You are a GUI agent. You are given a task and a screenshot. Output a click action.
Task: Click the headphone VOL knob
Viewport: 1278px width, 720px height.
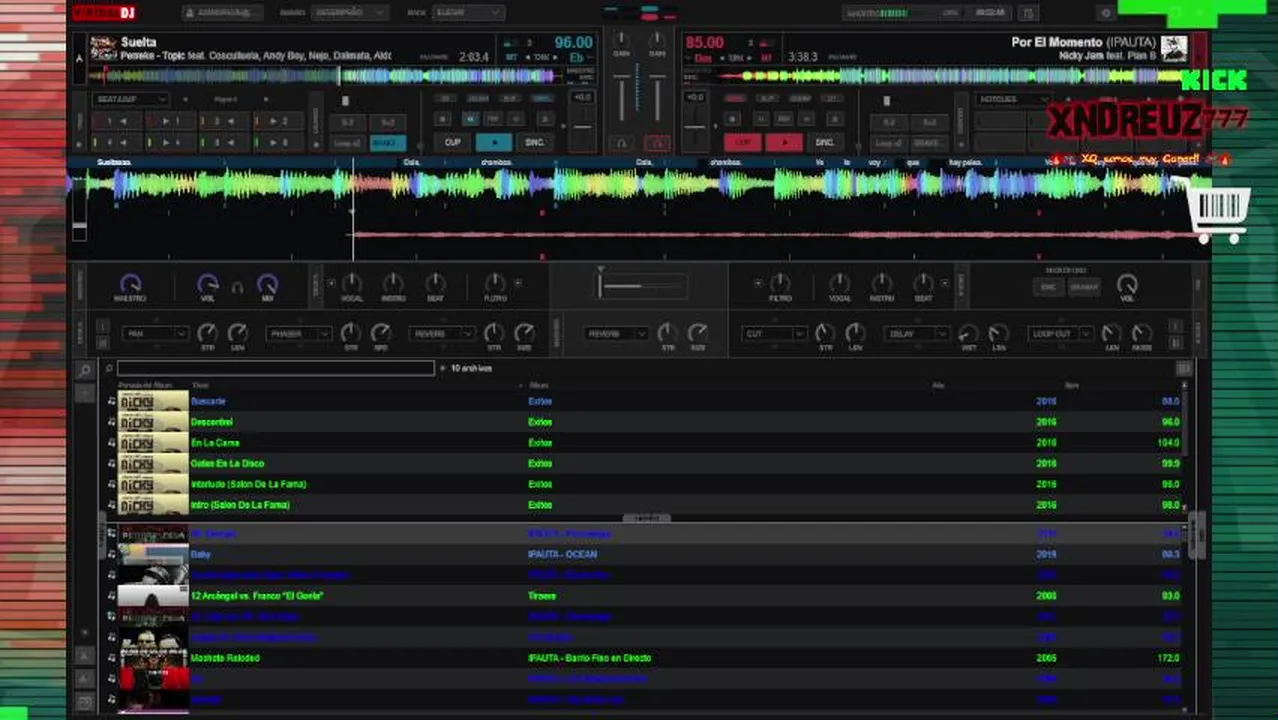pos(207,284)
